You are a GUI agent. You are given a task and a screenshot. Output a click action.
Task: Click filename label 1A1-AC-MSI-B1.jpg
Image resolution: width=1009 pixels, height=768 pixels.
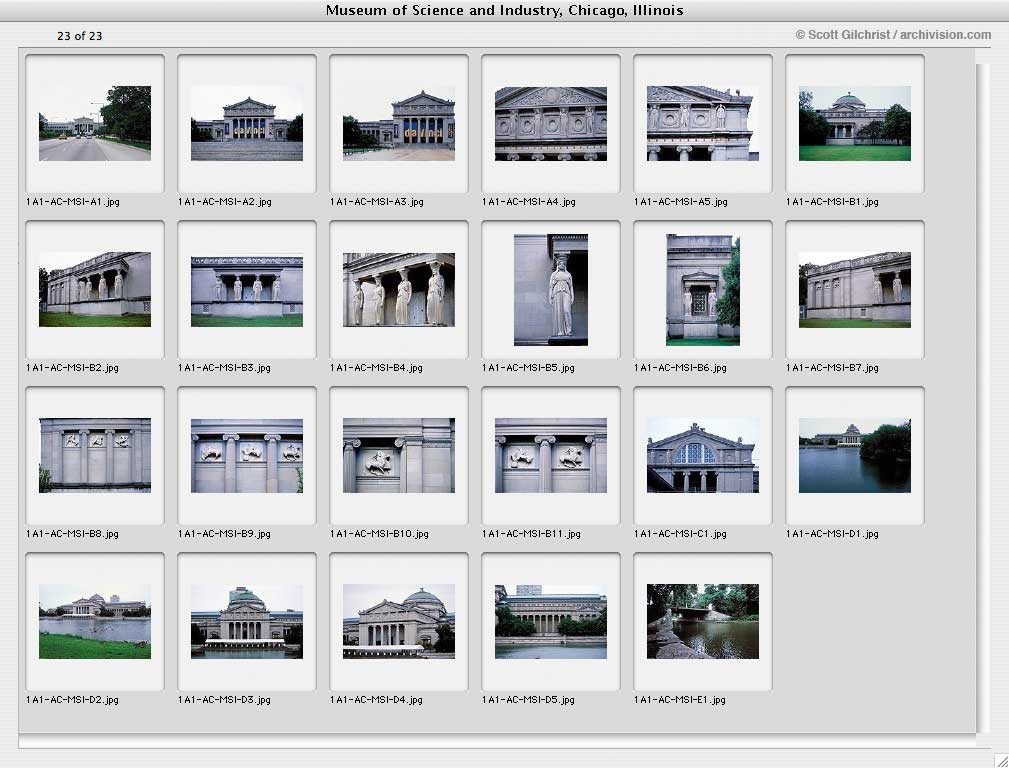[832, 201]
